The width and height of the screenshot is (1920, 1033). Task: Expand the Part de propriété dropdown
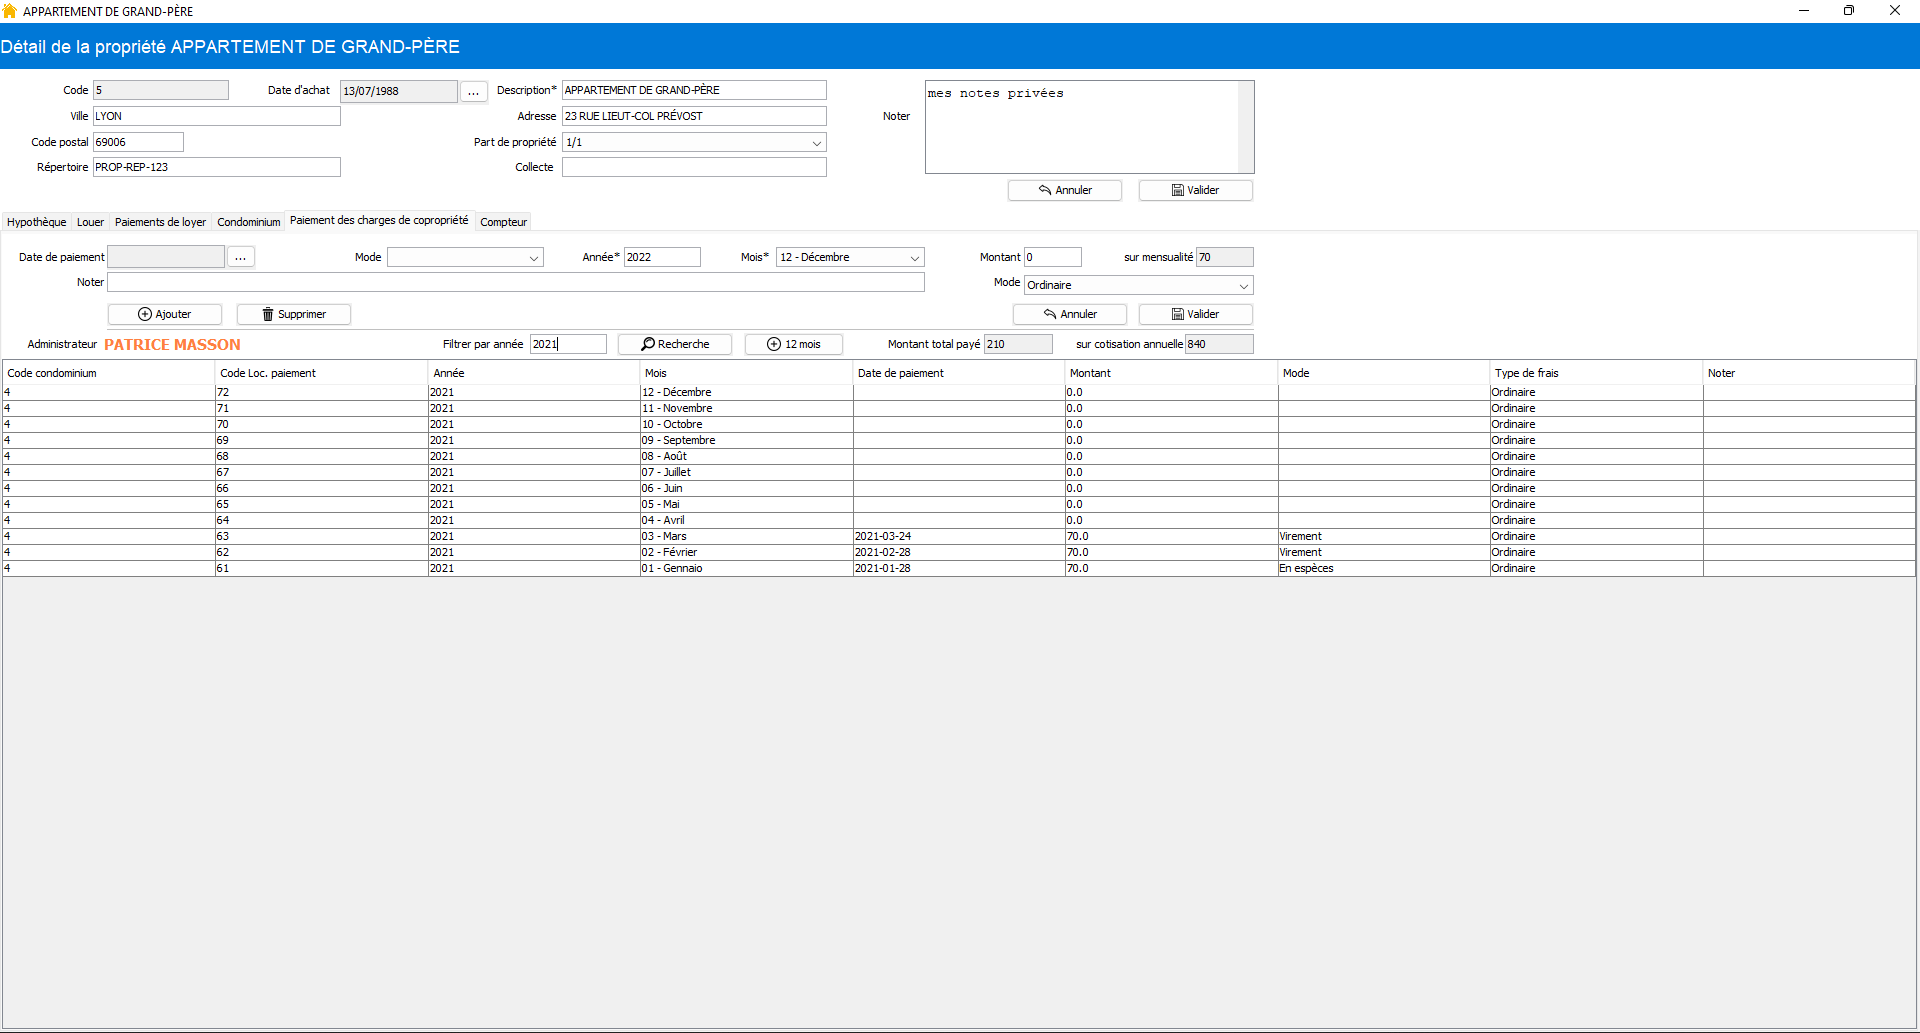pos(816,143)
